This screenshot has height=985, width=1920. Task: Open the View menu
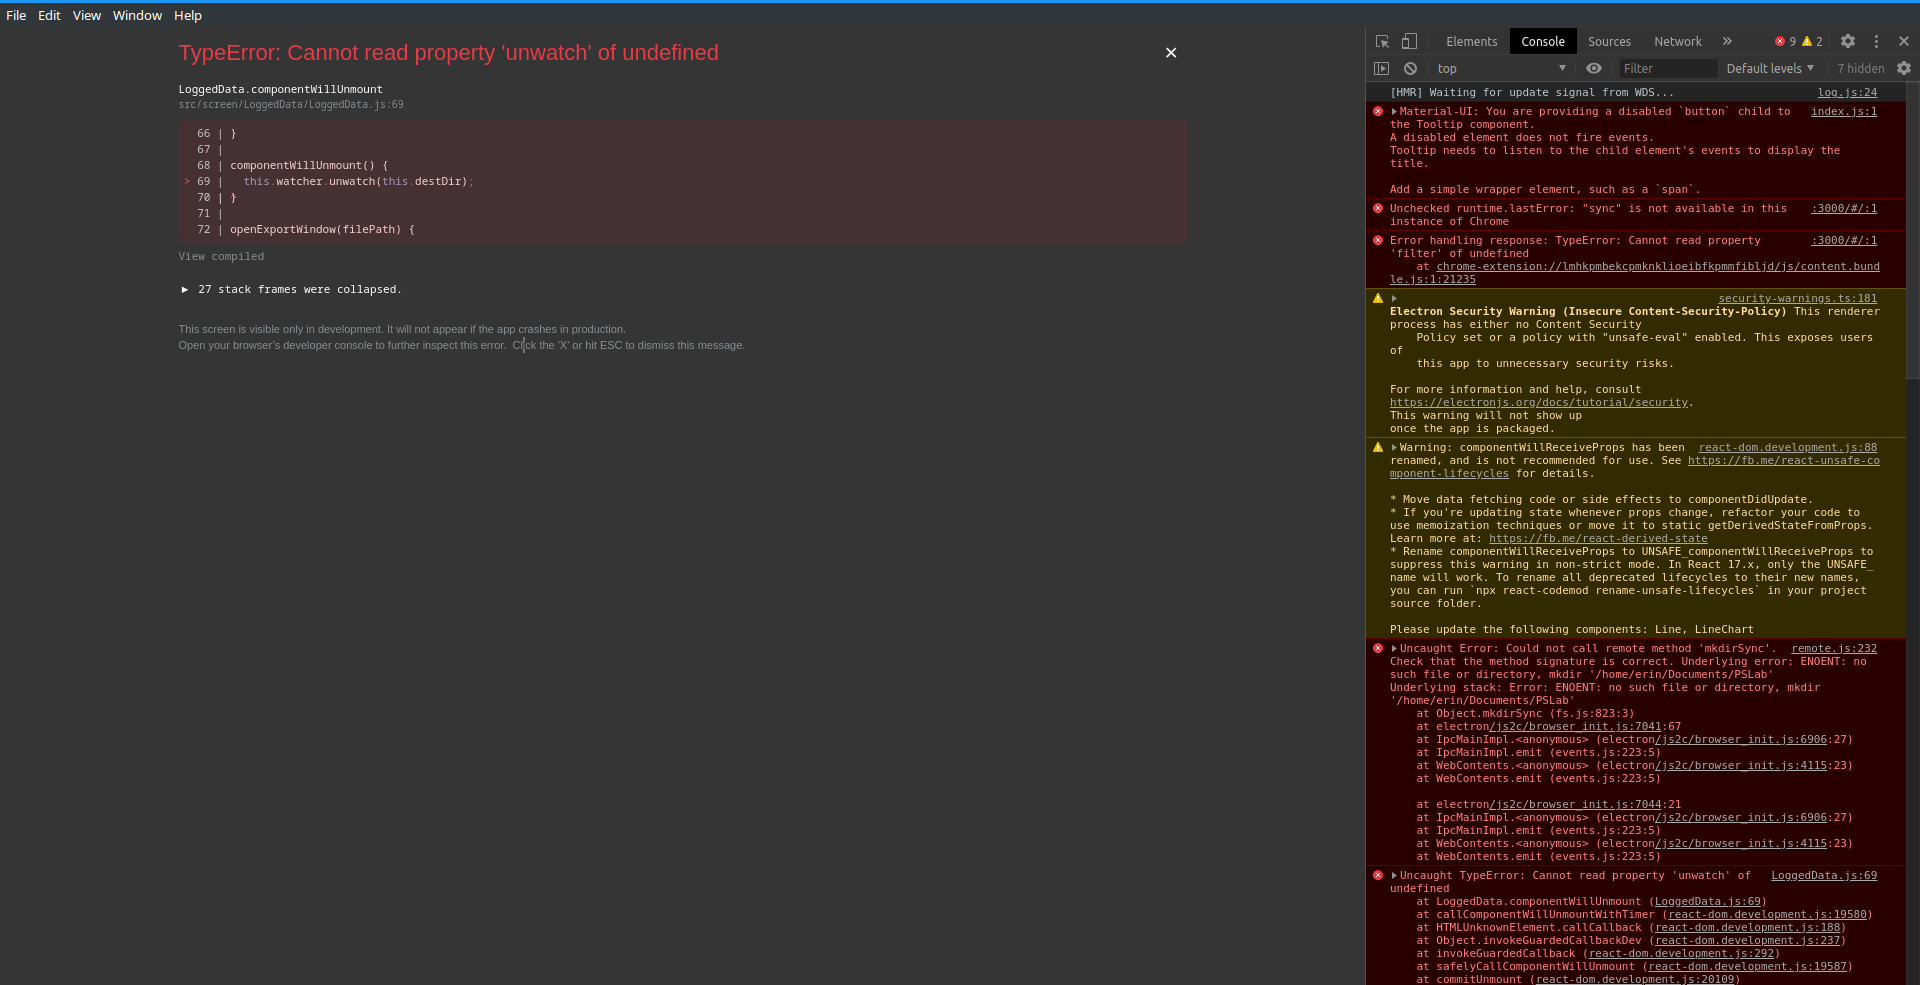pos(87,16)
